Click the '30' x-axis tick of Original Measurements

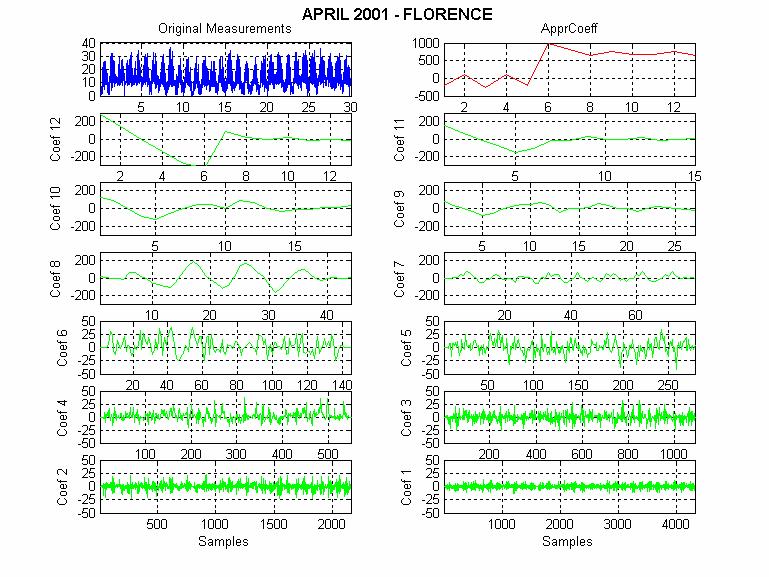click(350, 107)
